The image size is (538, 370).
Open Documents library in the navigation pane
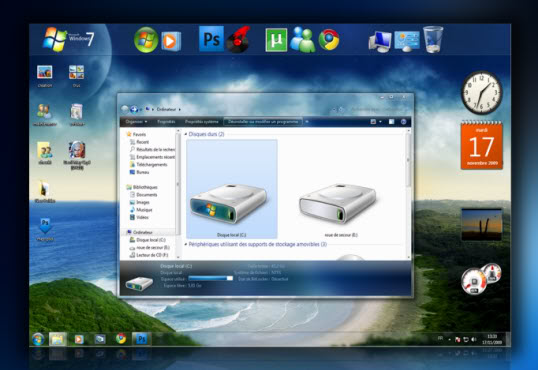point(143,195)
